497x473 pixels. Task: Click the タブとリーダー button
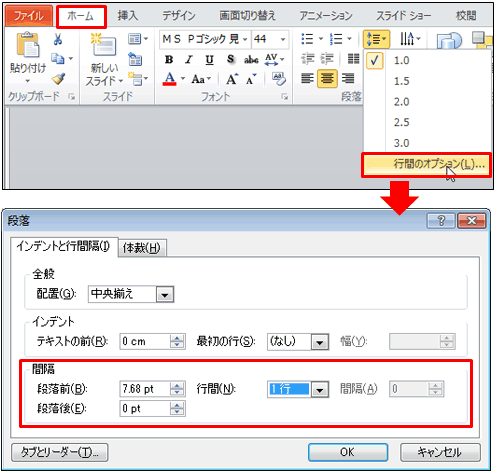[x=60, y=452]
